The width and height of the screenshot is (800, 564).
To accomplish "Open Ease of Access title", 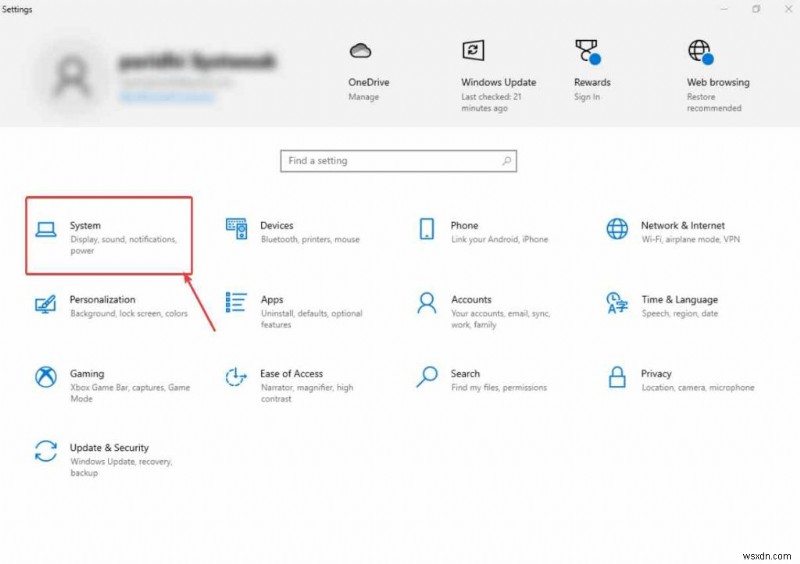I will pyautogui.click(x=291, y=374).
